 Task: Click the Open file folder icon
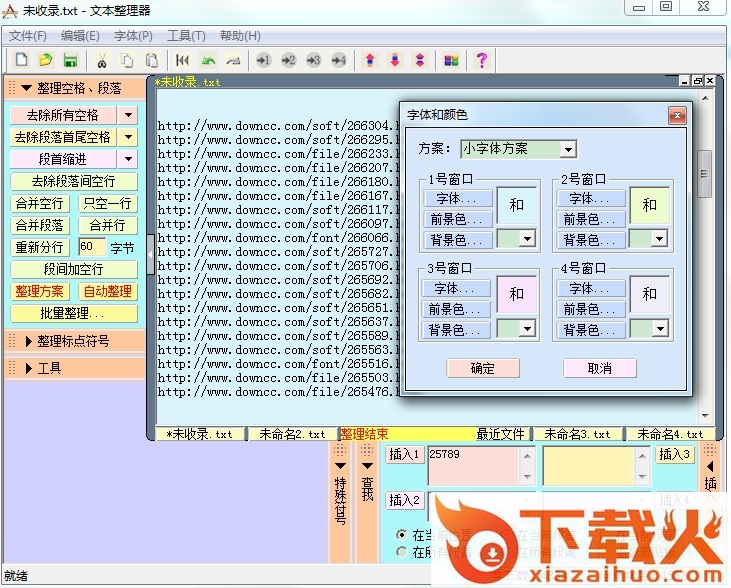point(45,61)
